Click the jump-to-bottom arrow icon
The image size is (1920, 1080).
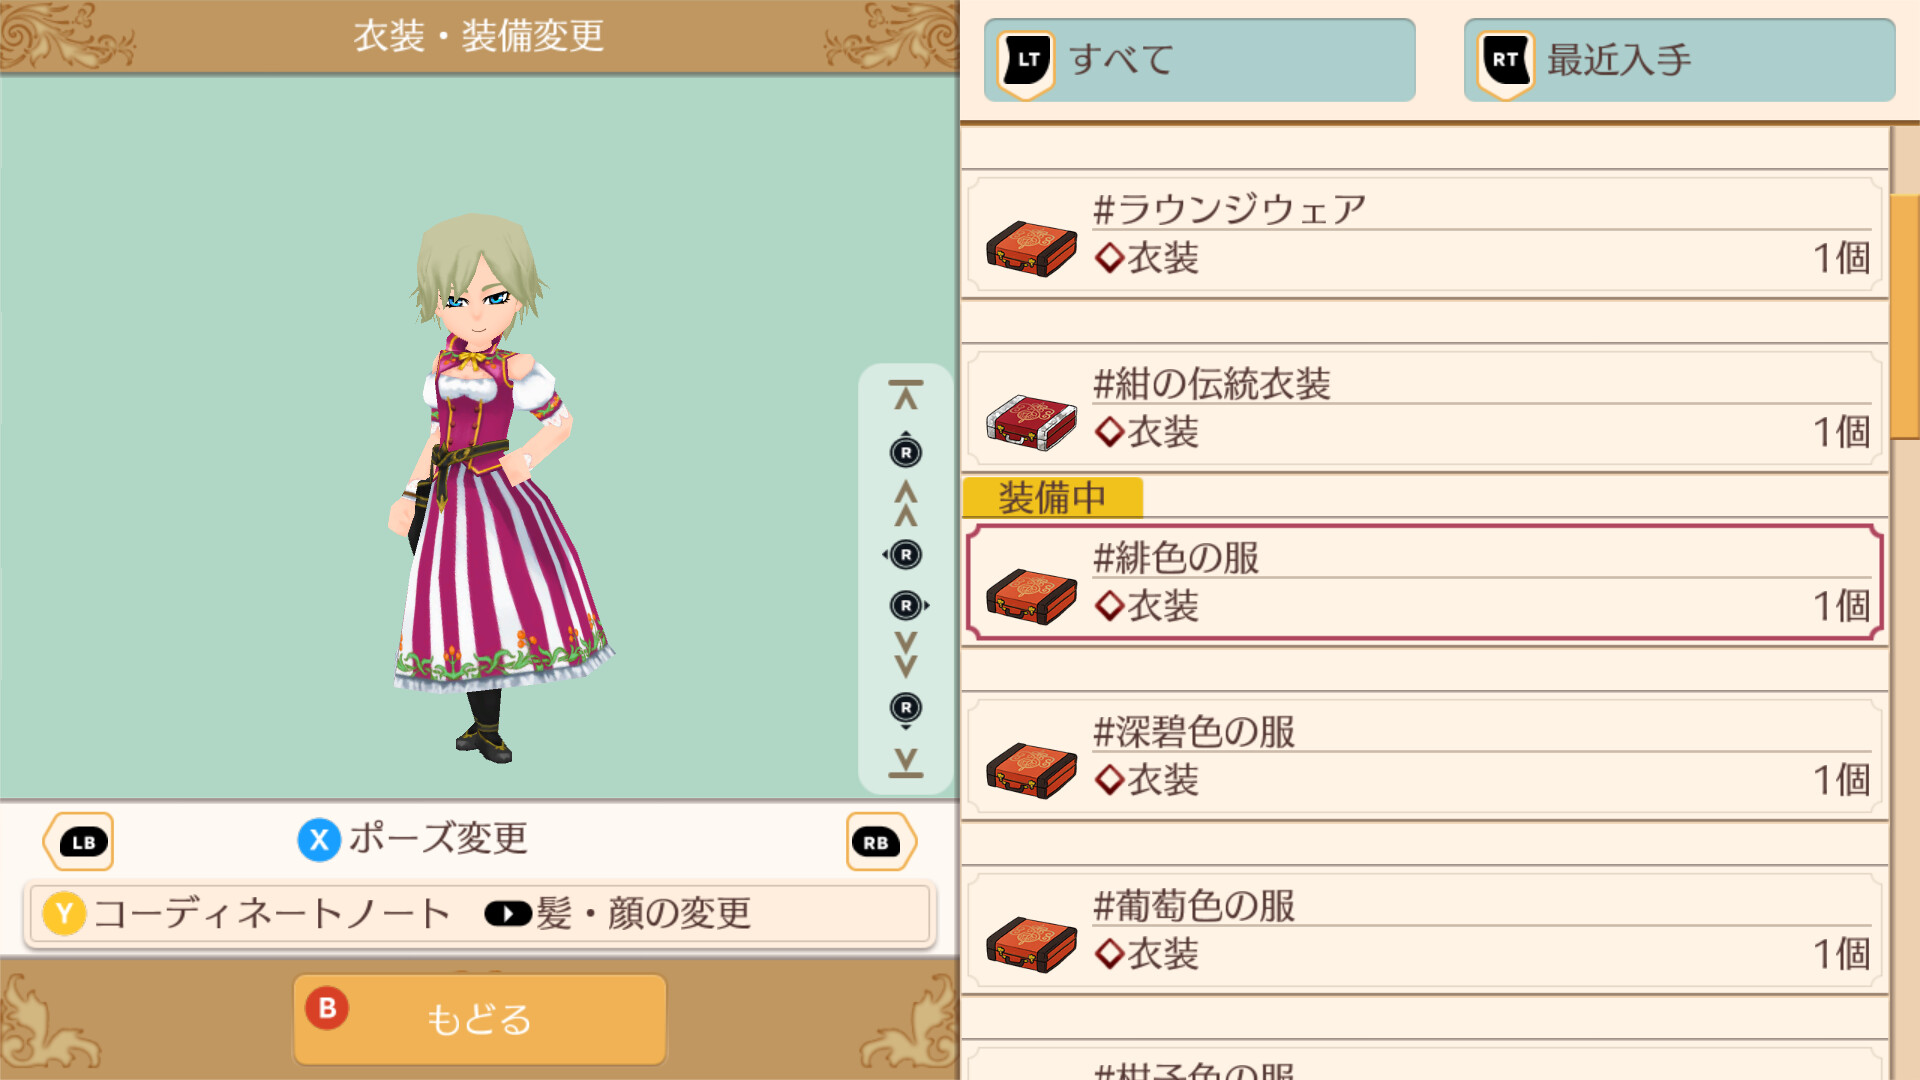tap(906, 762)
